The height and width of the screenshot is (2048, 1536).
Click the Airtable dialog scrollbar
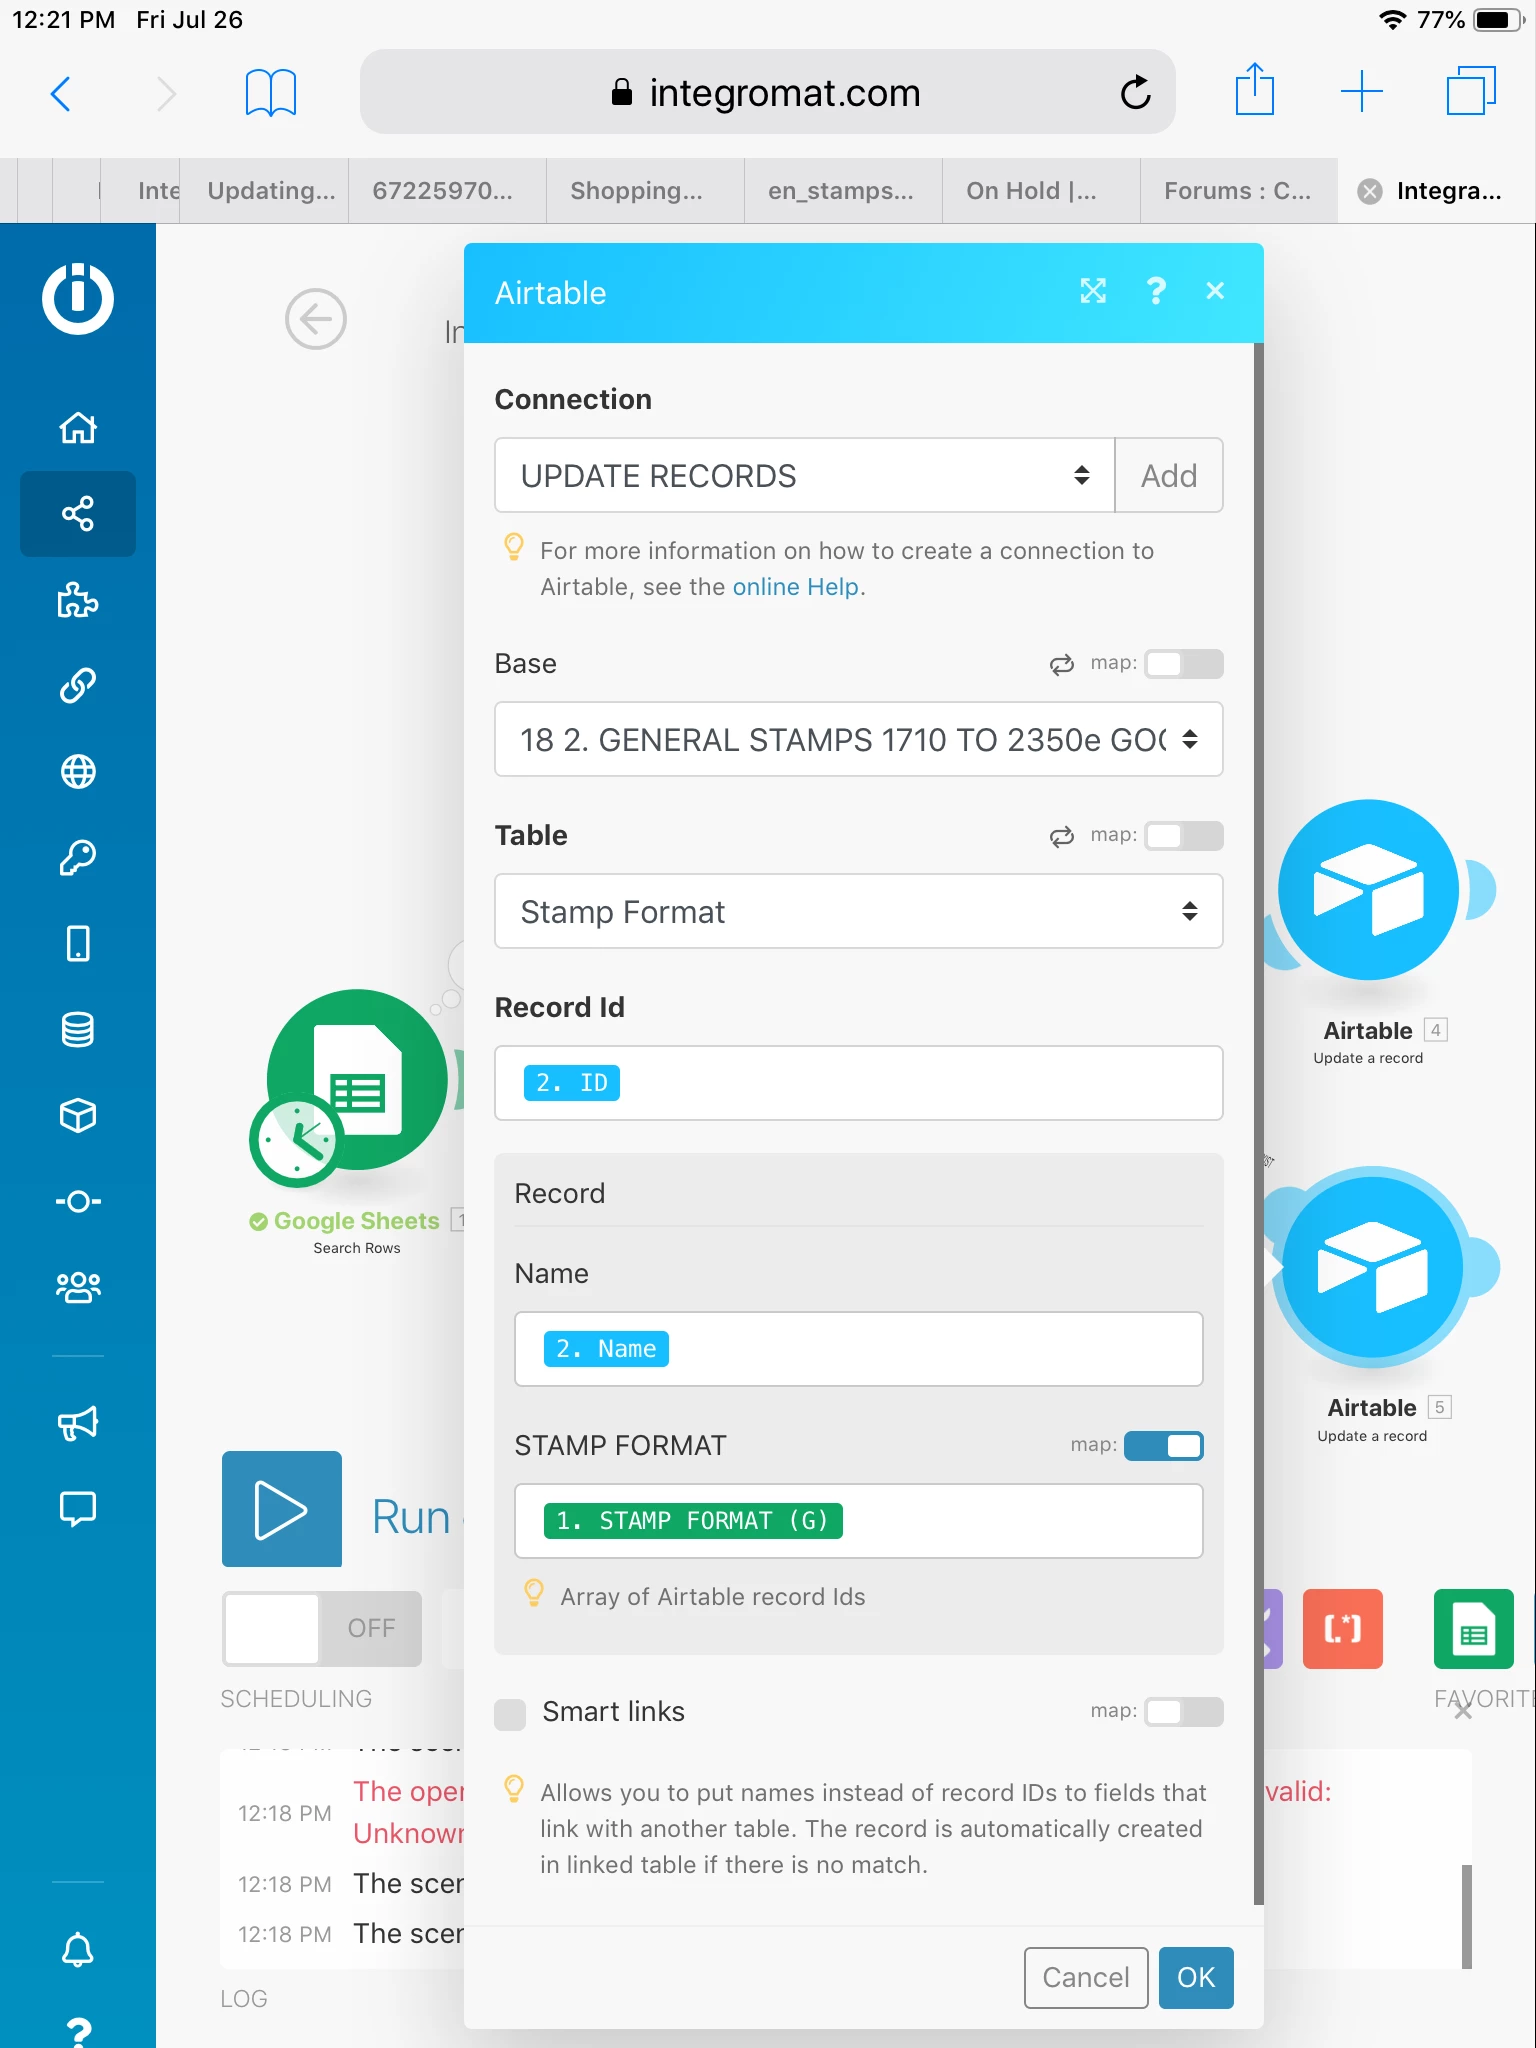point(1259,1125)
